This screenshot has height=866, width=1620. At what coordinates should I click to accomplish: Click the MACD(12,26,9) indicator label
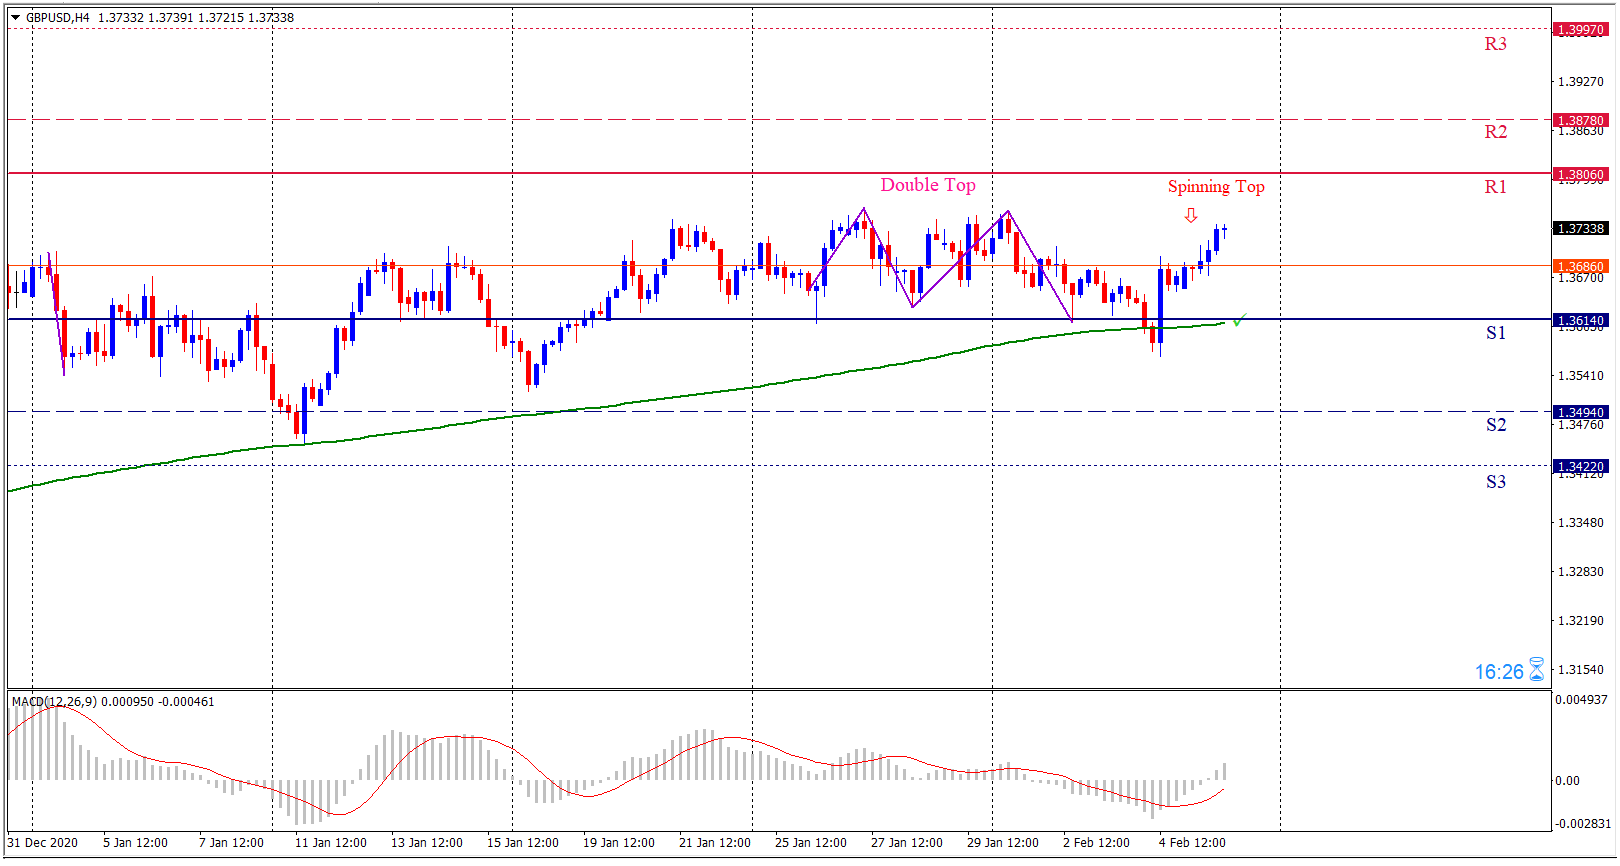click(55, 702)
